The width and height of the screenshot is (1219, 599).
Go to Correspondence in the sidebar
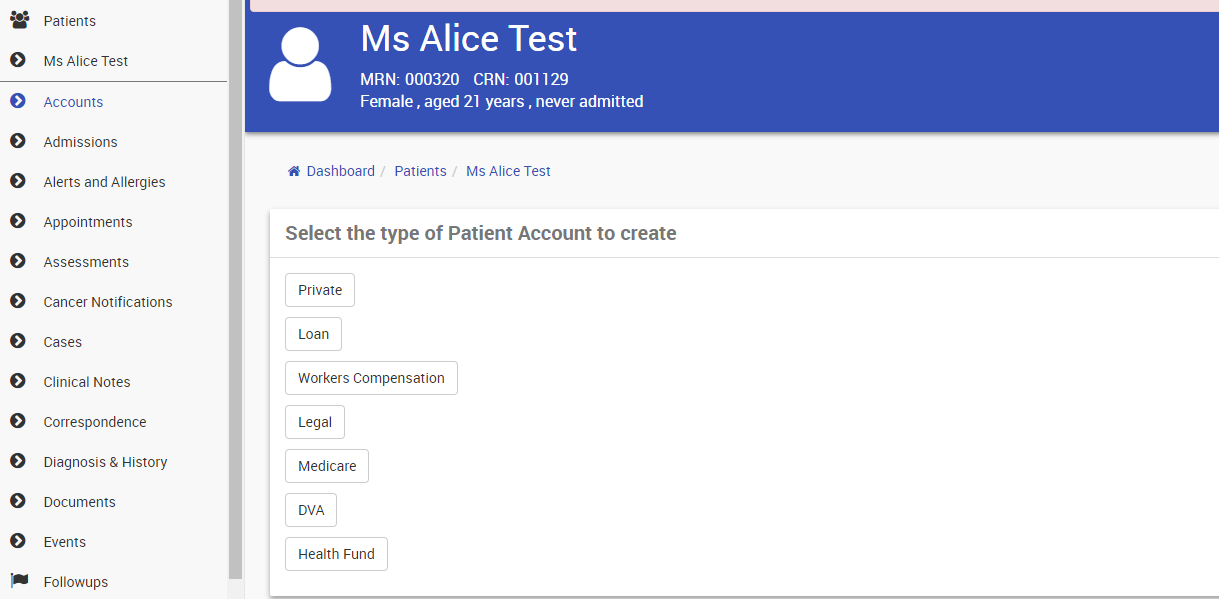(95, 422)
